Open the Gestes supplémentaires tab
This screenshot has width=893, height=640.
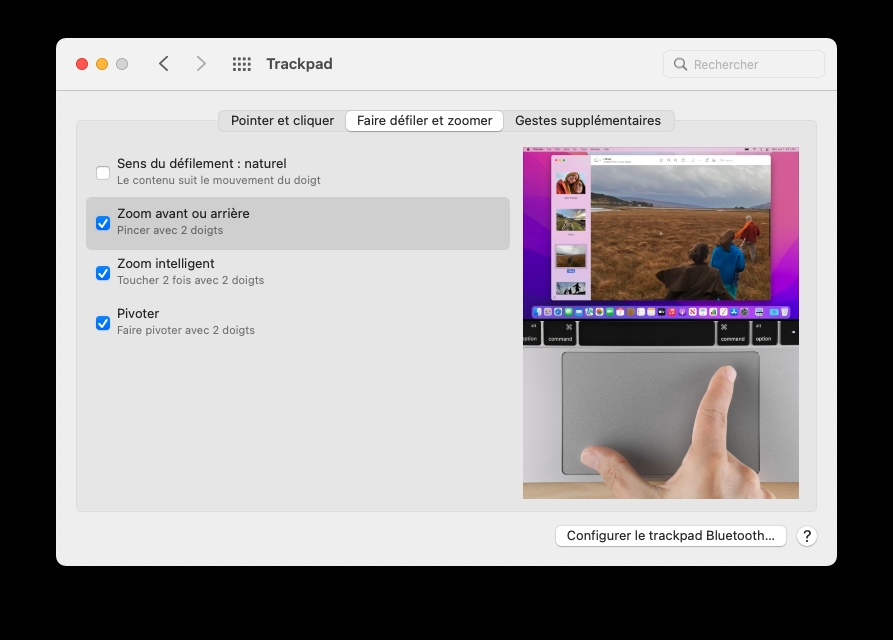click(x=588, y=121)
